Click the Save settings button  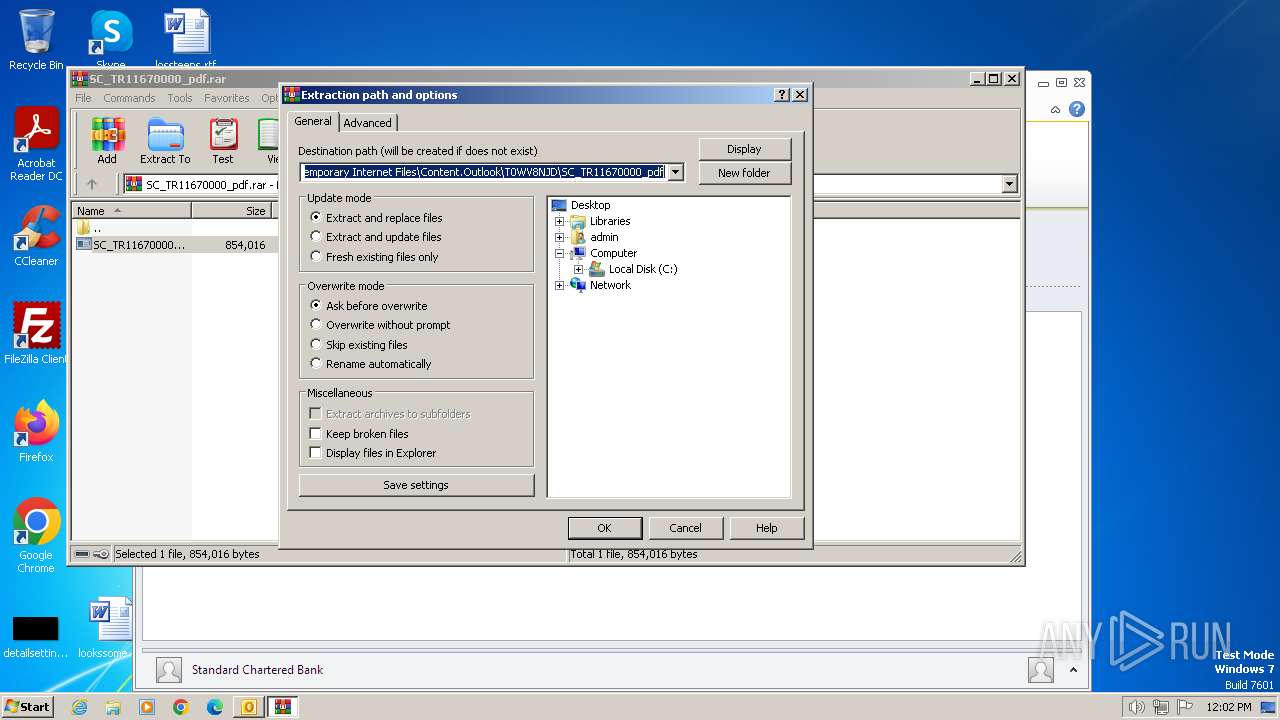(x=416, y=485)
